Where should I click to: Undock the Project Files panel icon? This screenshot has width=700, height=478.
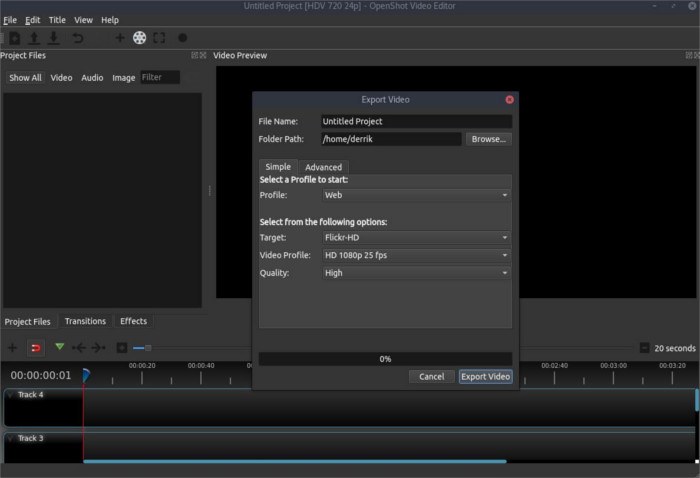pyautogui.click(x=194, y=55)
